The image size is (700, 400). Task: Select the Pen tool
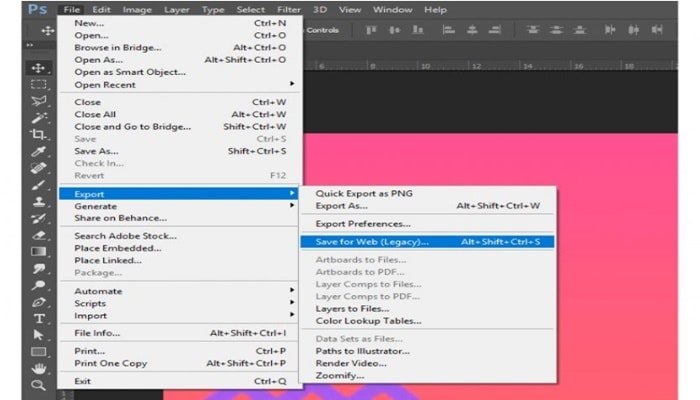coord(38,302)
